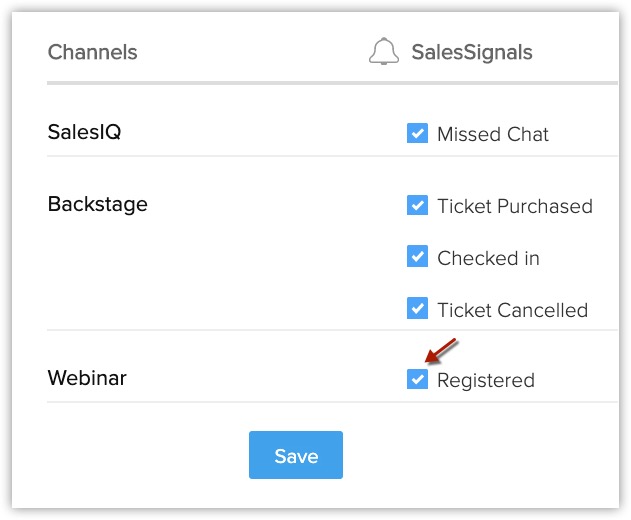This screenshot has width=631, height=520.
Task: Toggle the Ticket Purchased checkbox
Action: pos(418,205)
